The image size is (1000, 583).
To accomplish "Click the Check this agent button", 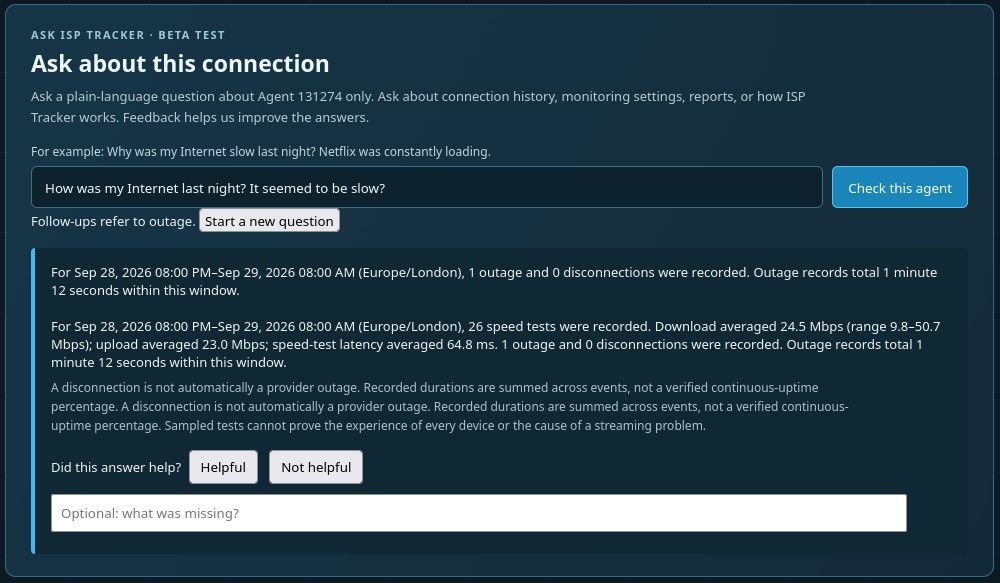I will click(899, 188).
